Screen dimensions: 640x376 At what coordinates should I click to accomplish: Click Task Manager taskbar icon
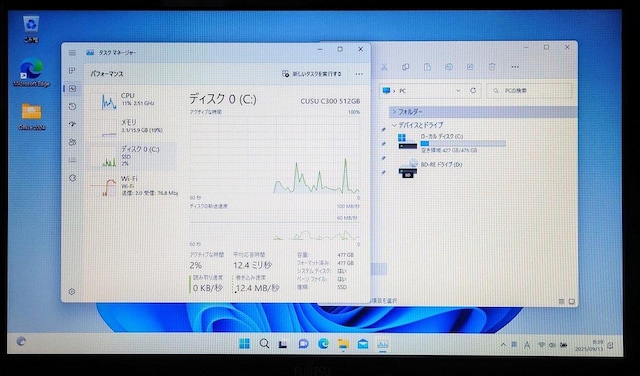[x=383, y=344]
